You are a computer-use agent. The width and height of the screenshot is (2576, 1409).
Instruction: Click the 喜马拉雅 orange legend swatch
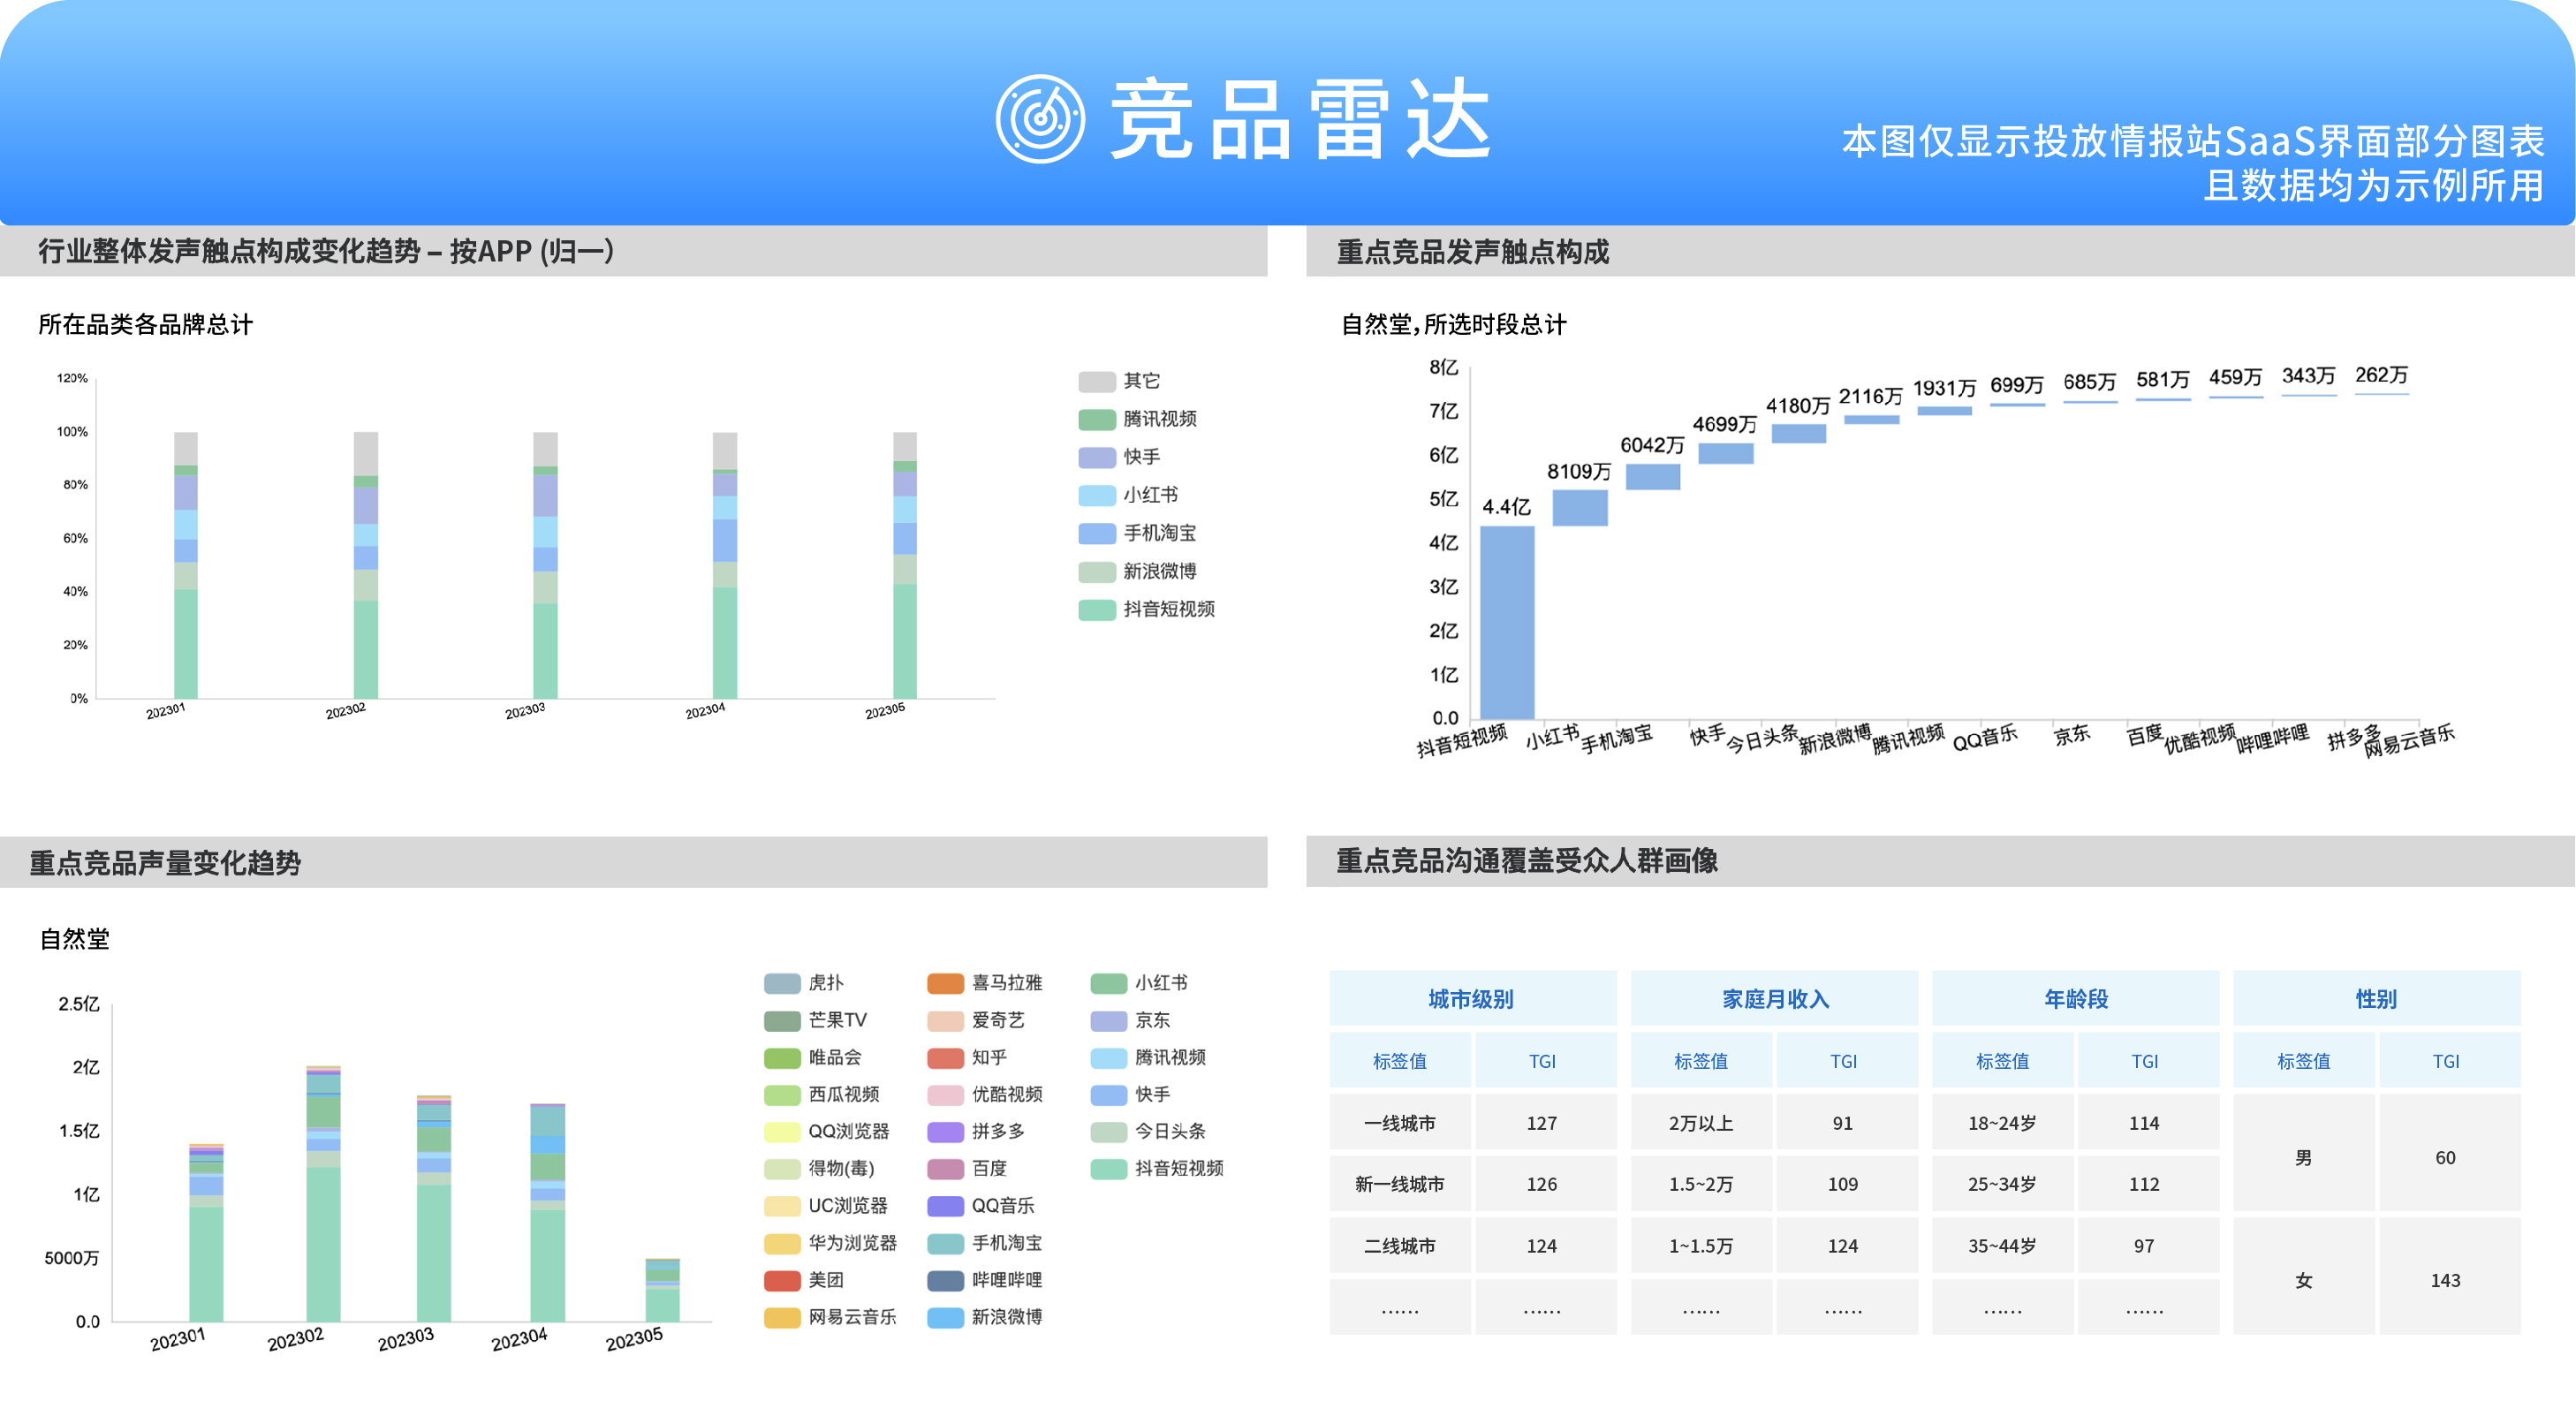tap(945, 983)
